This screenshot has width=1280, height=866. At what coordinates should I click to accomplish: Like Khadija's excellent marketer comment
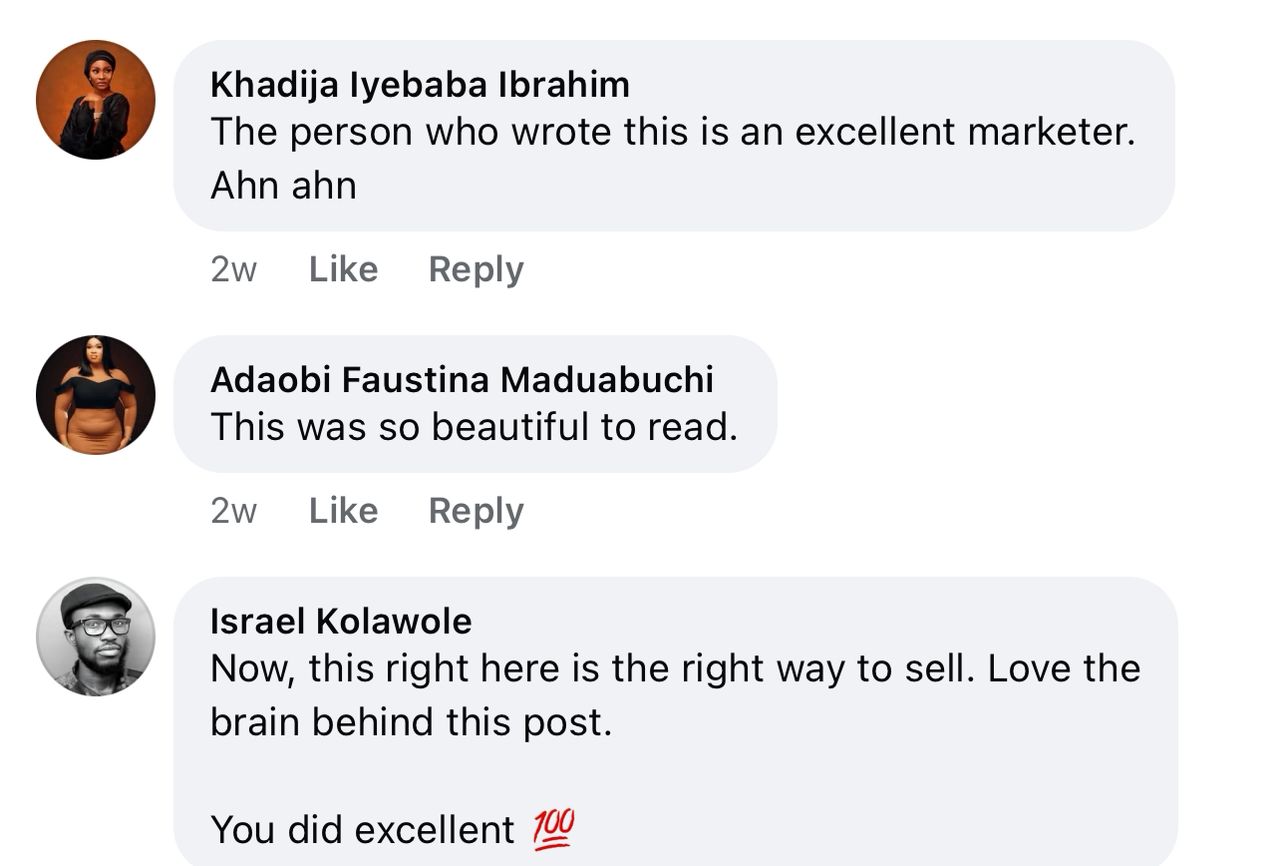click(x=343, y=270)
